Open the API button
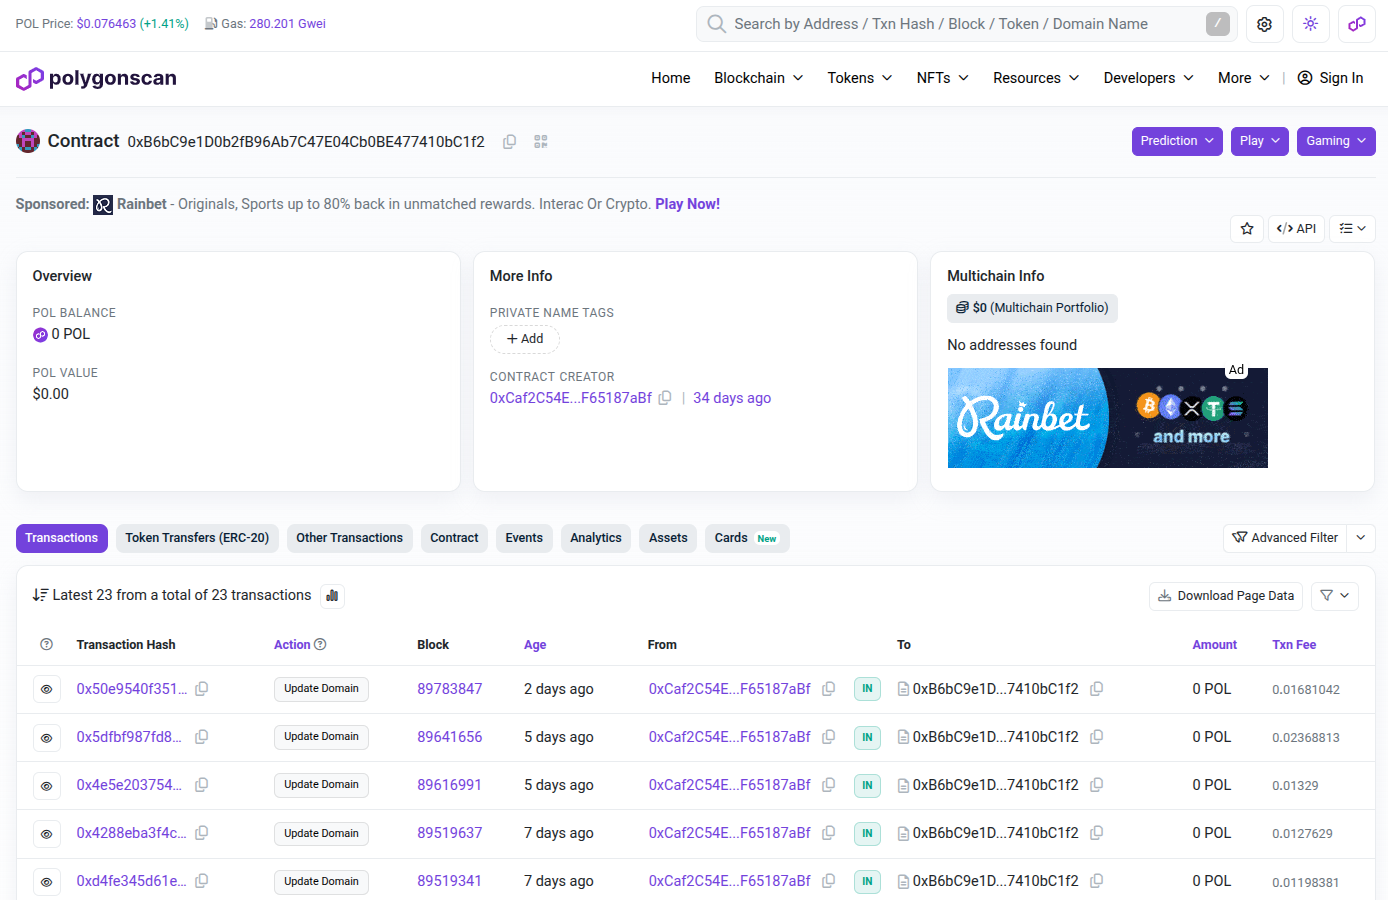This screenshot has width=1388, height=900. pyautogui.click(x=1296, y=229)
